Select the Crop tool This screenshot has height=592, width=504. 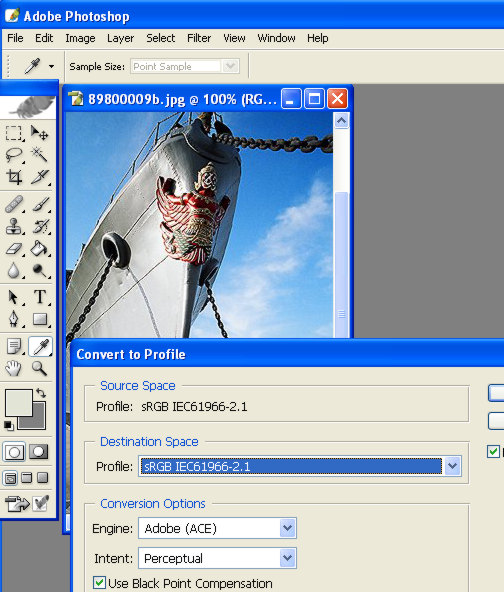(14, 177)
